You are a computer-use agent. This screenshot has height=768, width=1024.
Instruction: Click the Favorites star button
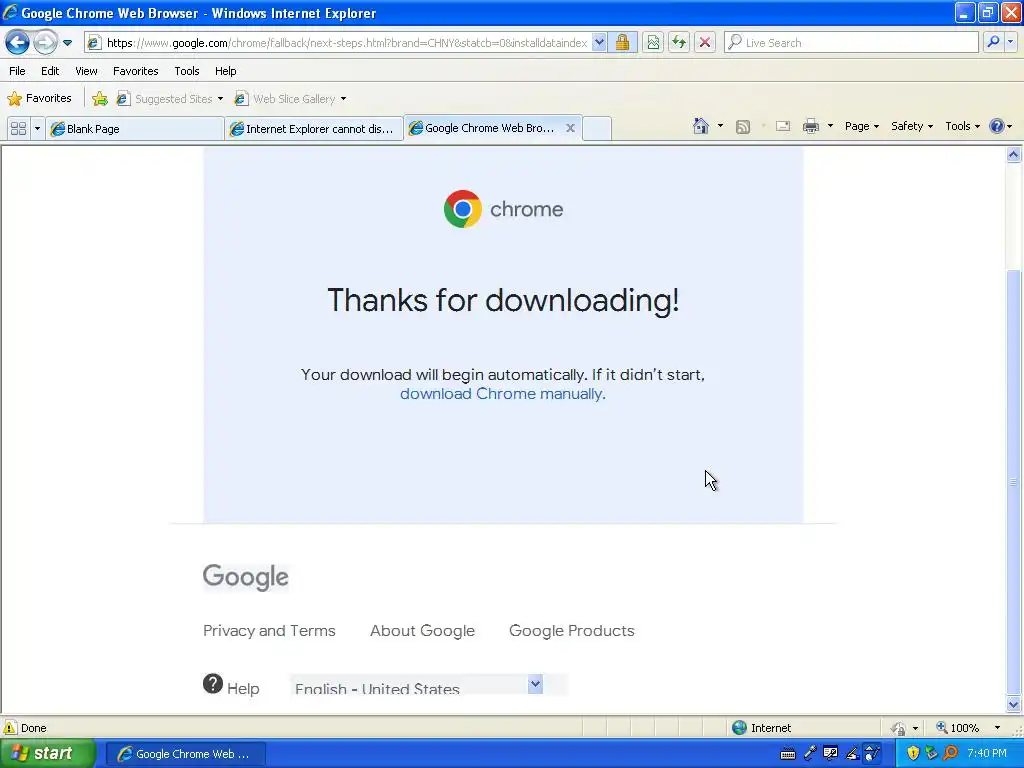click(39, 99)
